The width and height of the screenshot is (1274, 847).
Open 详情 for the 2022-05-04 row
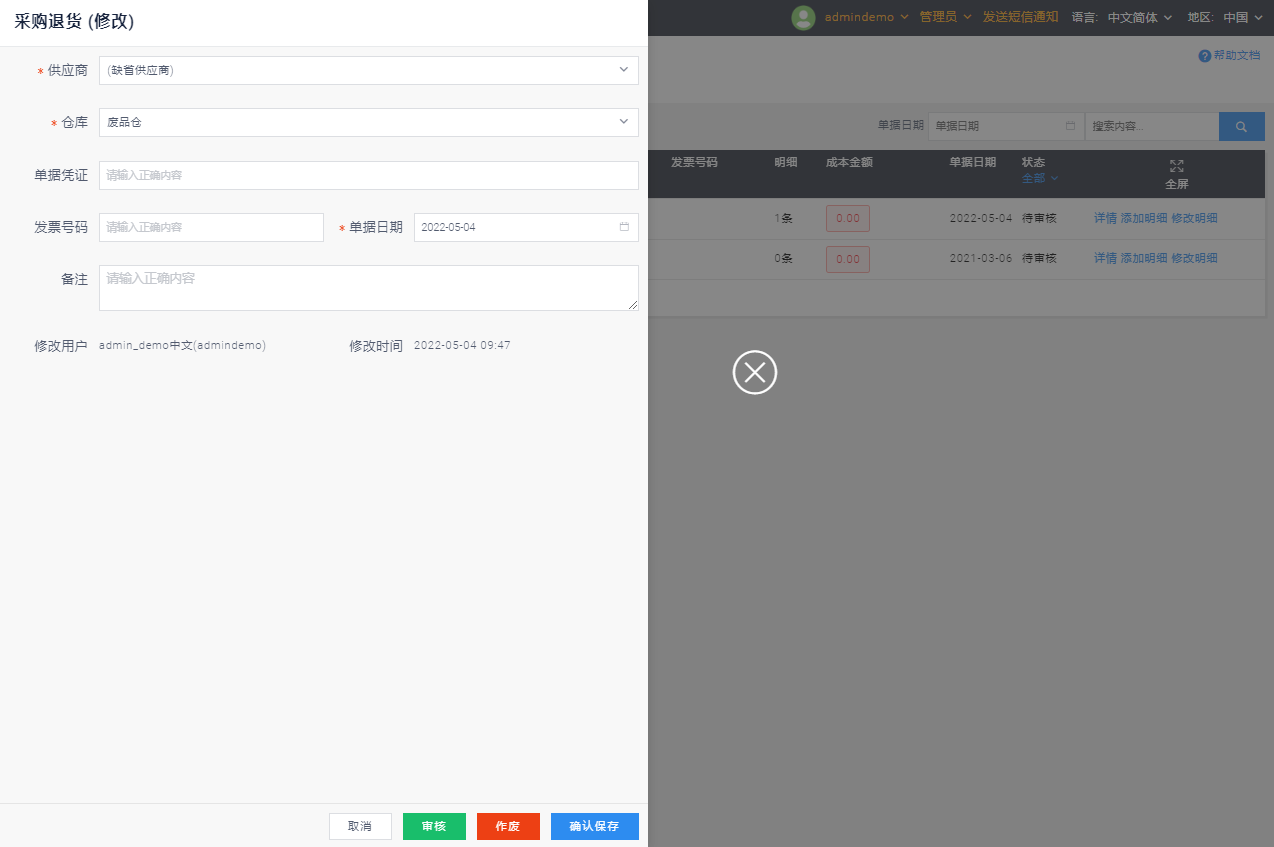tap(1105, 218)
